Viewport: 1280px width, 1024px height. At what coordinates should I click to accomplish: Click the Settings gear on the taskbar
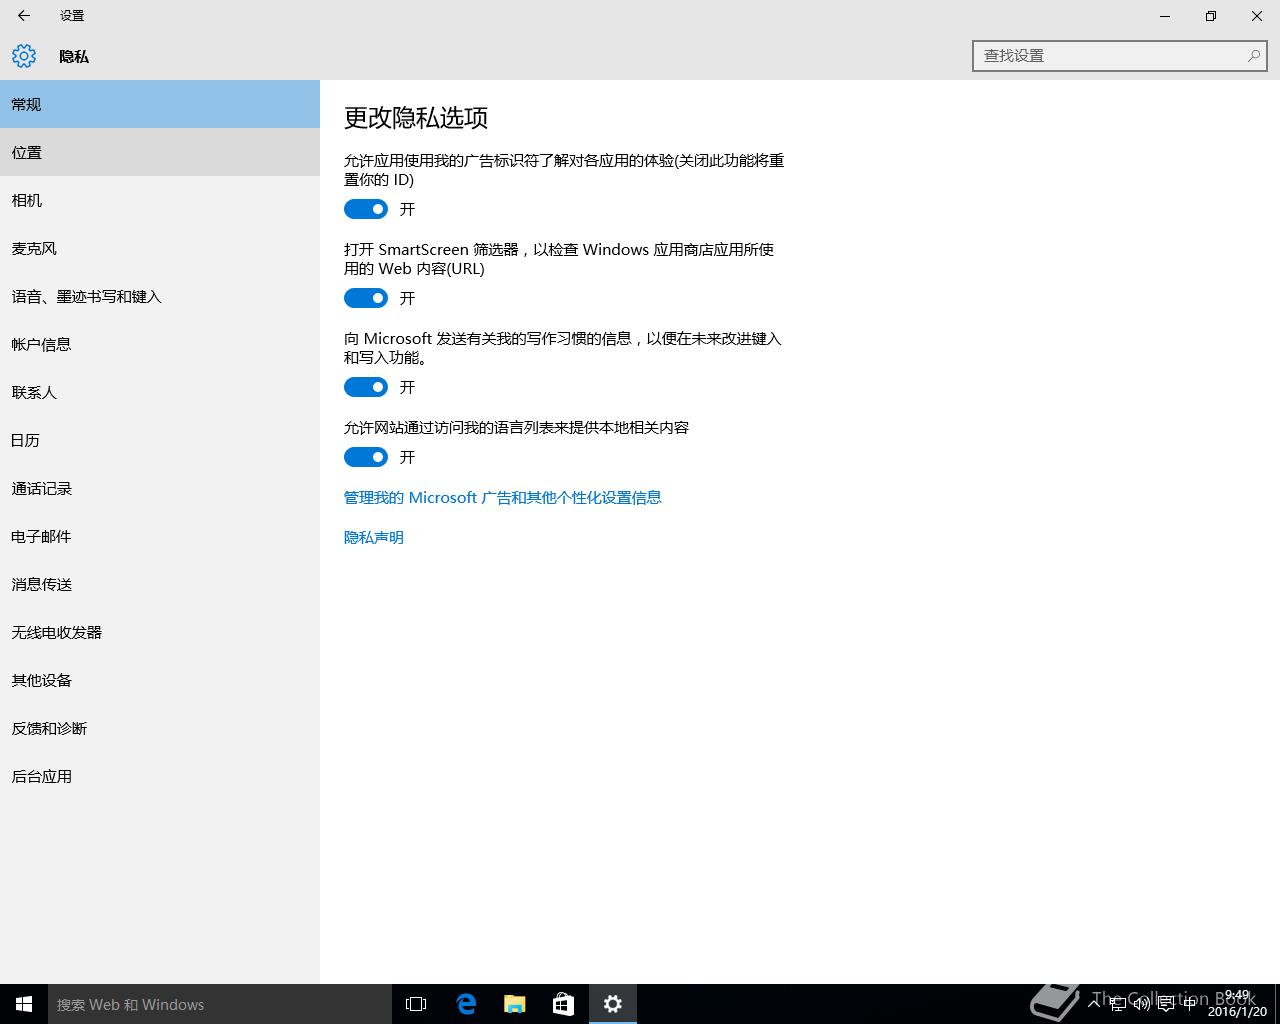tap(613, 1004)
